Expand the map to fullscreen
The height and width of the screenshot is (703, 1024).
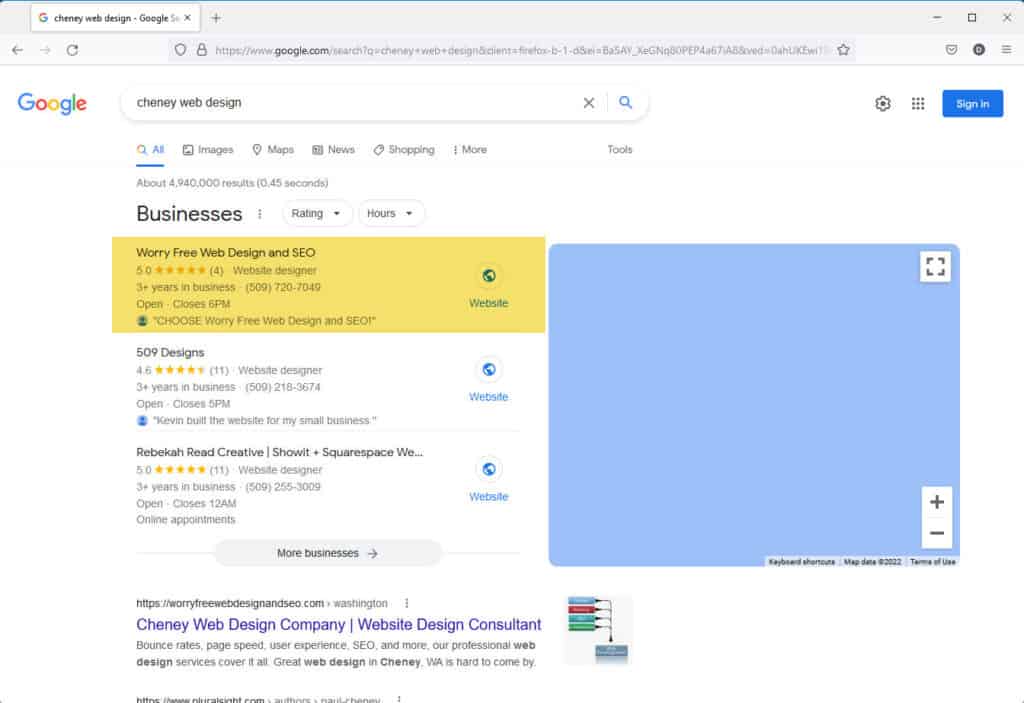pos(935,267)
